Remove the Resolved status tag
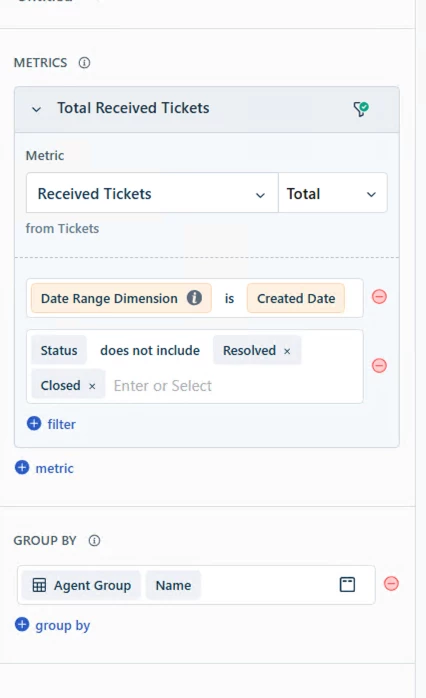This screenshot has width=426, height=698. [287, 351]
